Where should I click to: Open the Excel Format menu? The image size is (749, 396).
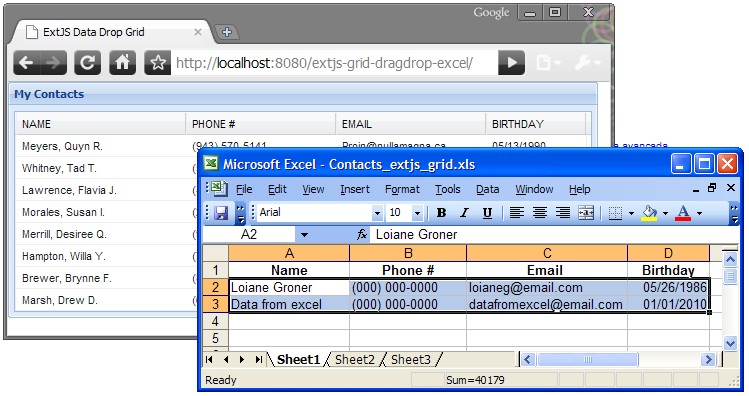click(402, 189)
